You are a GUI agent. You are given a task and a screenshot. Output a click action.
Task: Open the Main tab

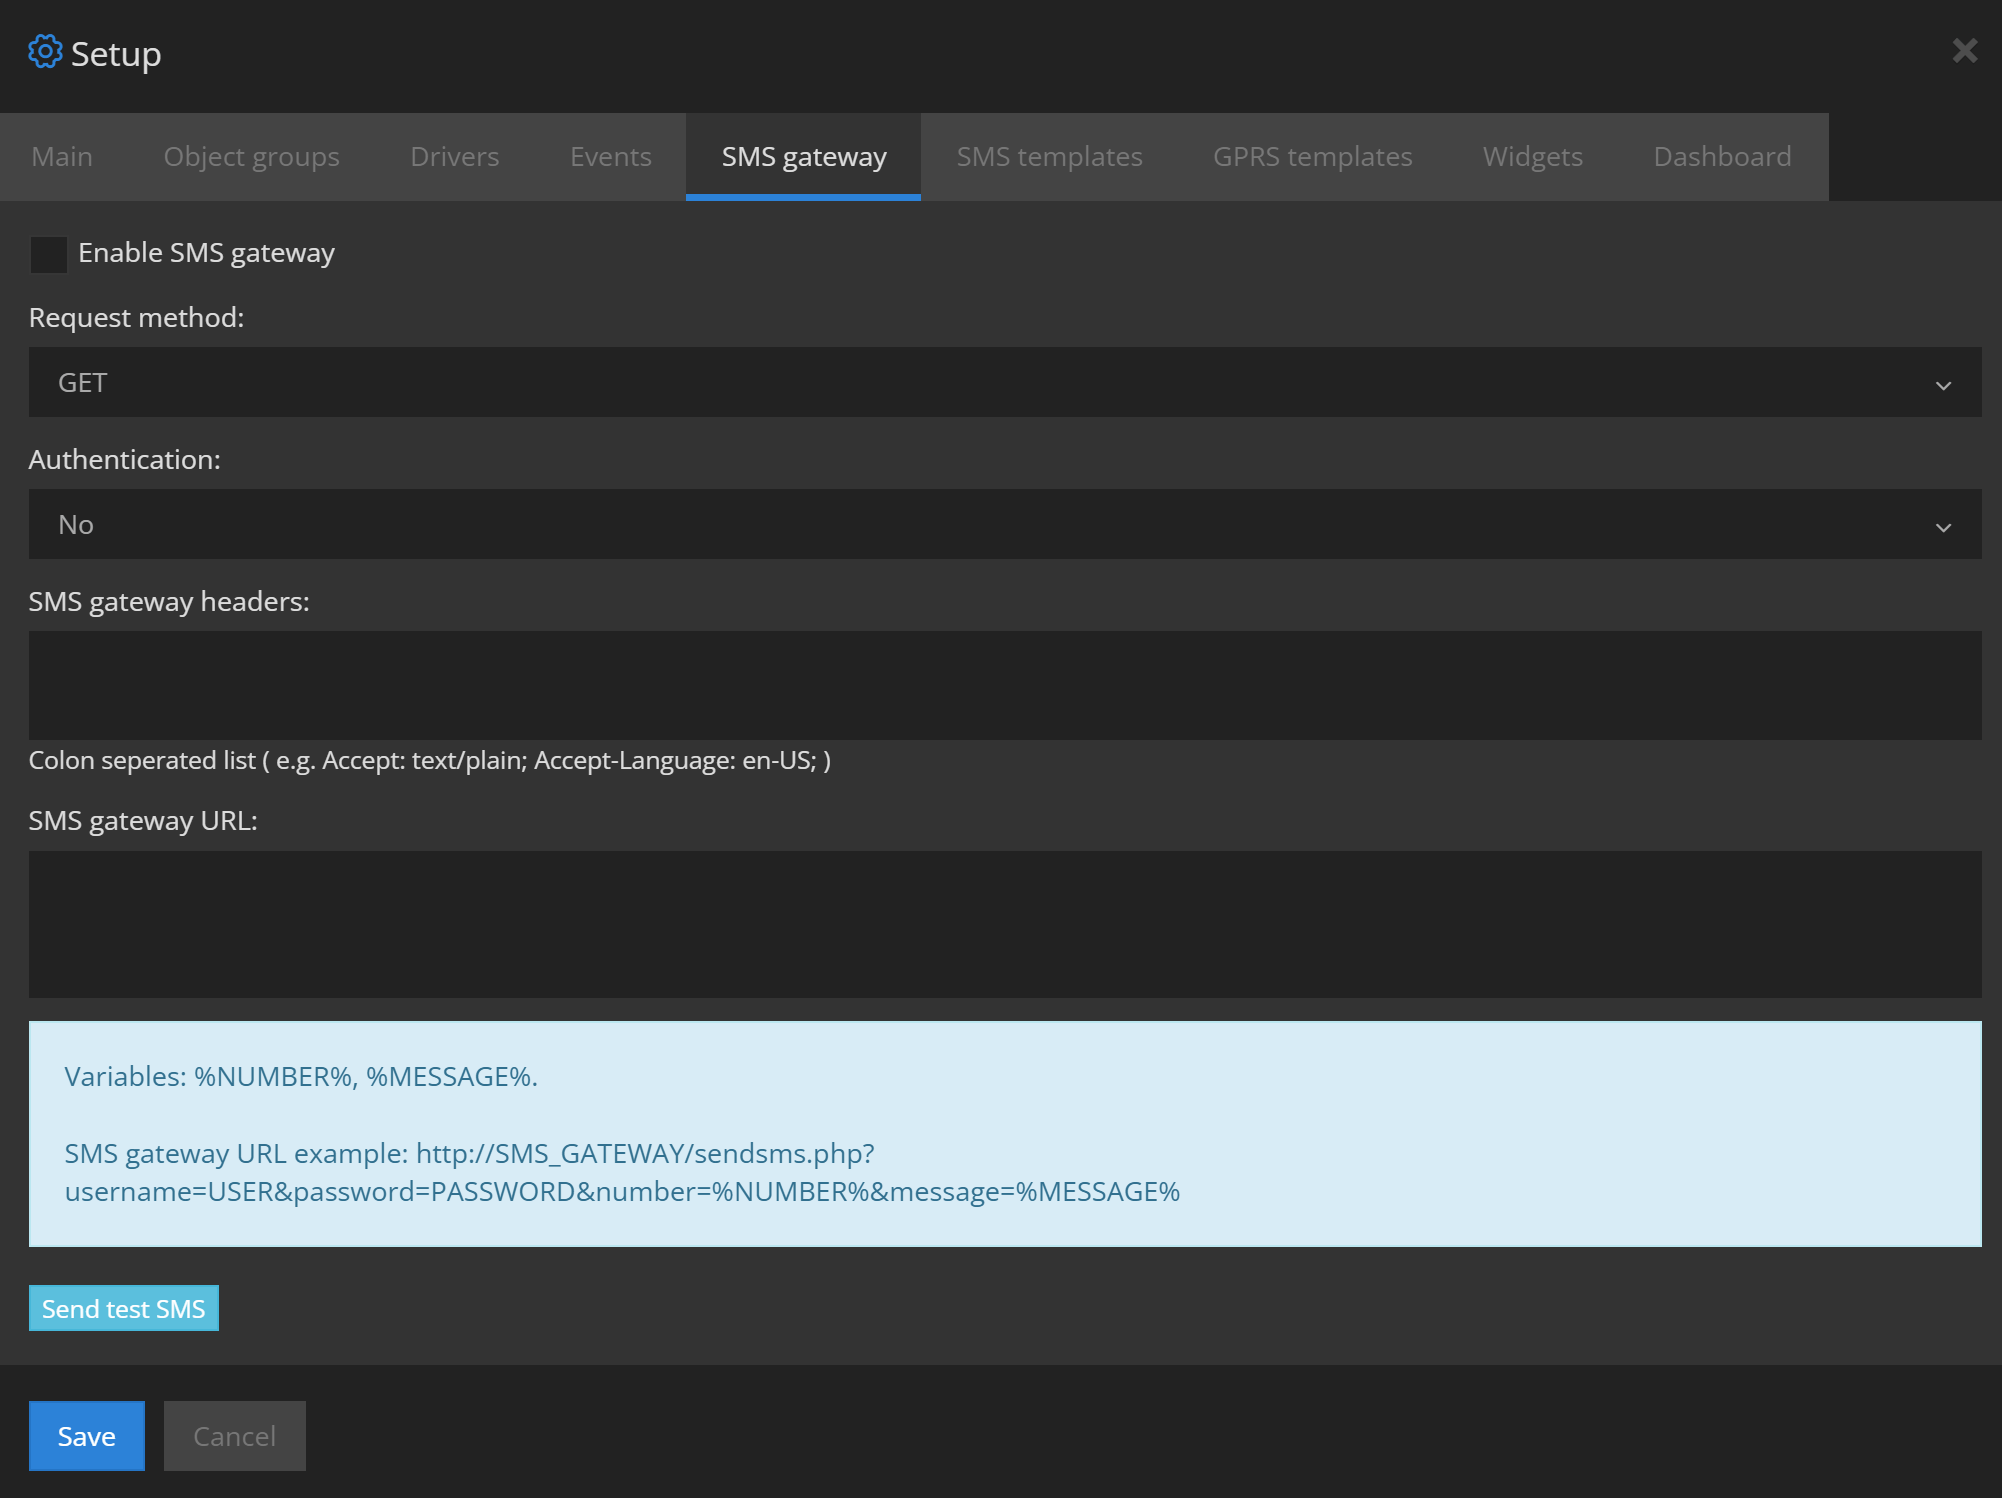coord(62,157)
